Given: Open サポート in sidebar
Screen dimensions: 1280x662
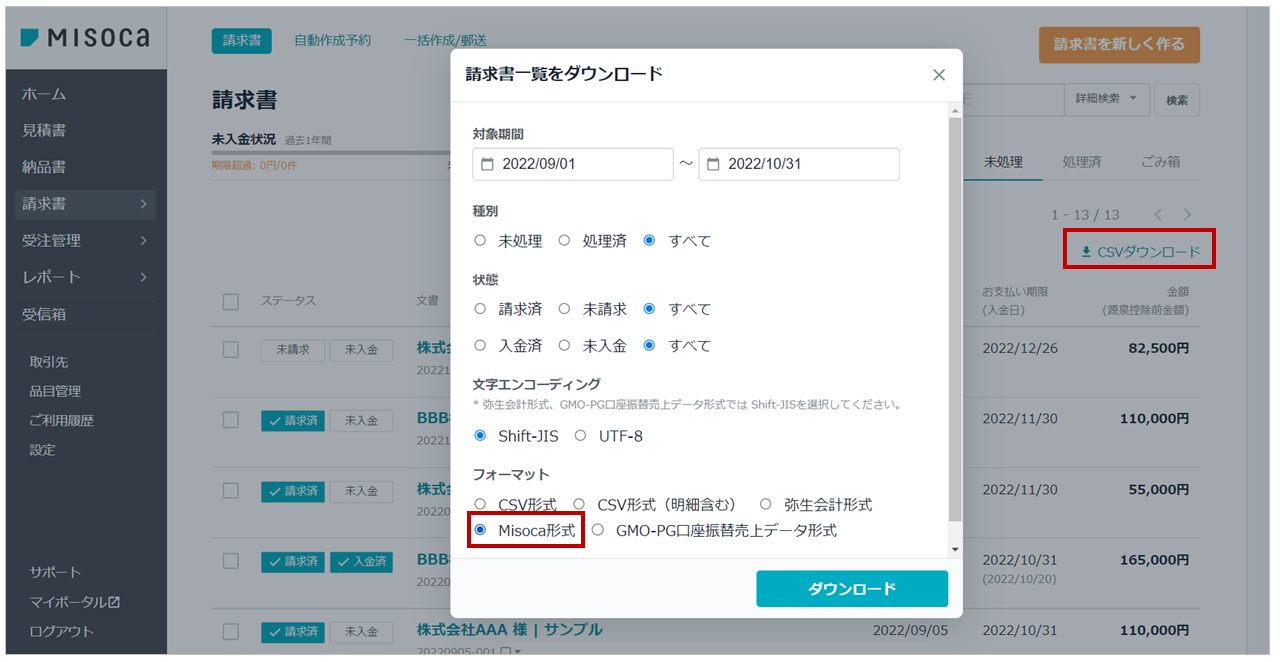Looking at the screenshot, I should click(56, 572).
